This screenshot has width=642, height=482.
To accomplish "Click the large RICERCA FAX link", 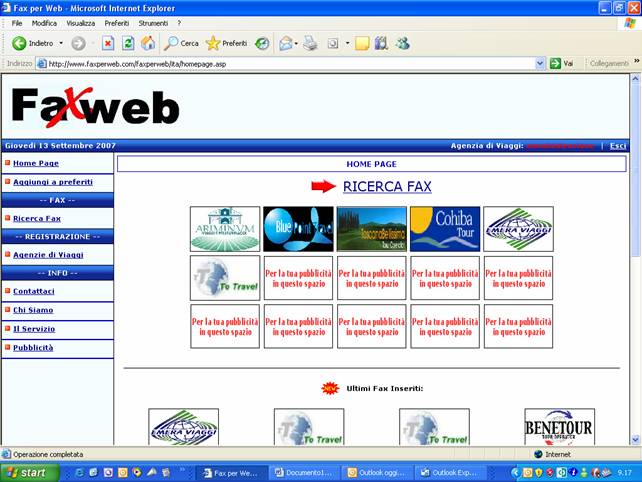I will tap(387, 187).
